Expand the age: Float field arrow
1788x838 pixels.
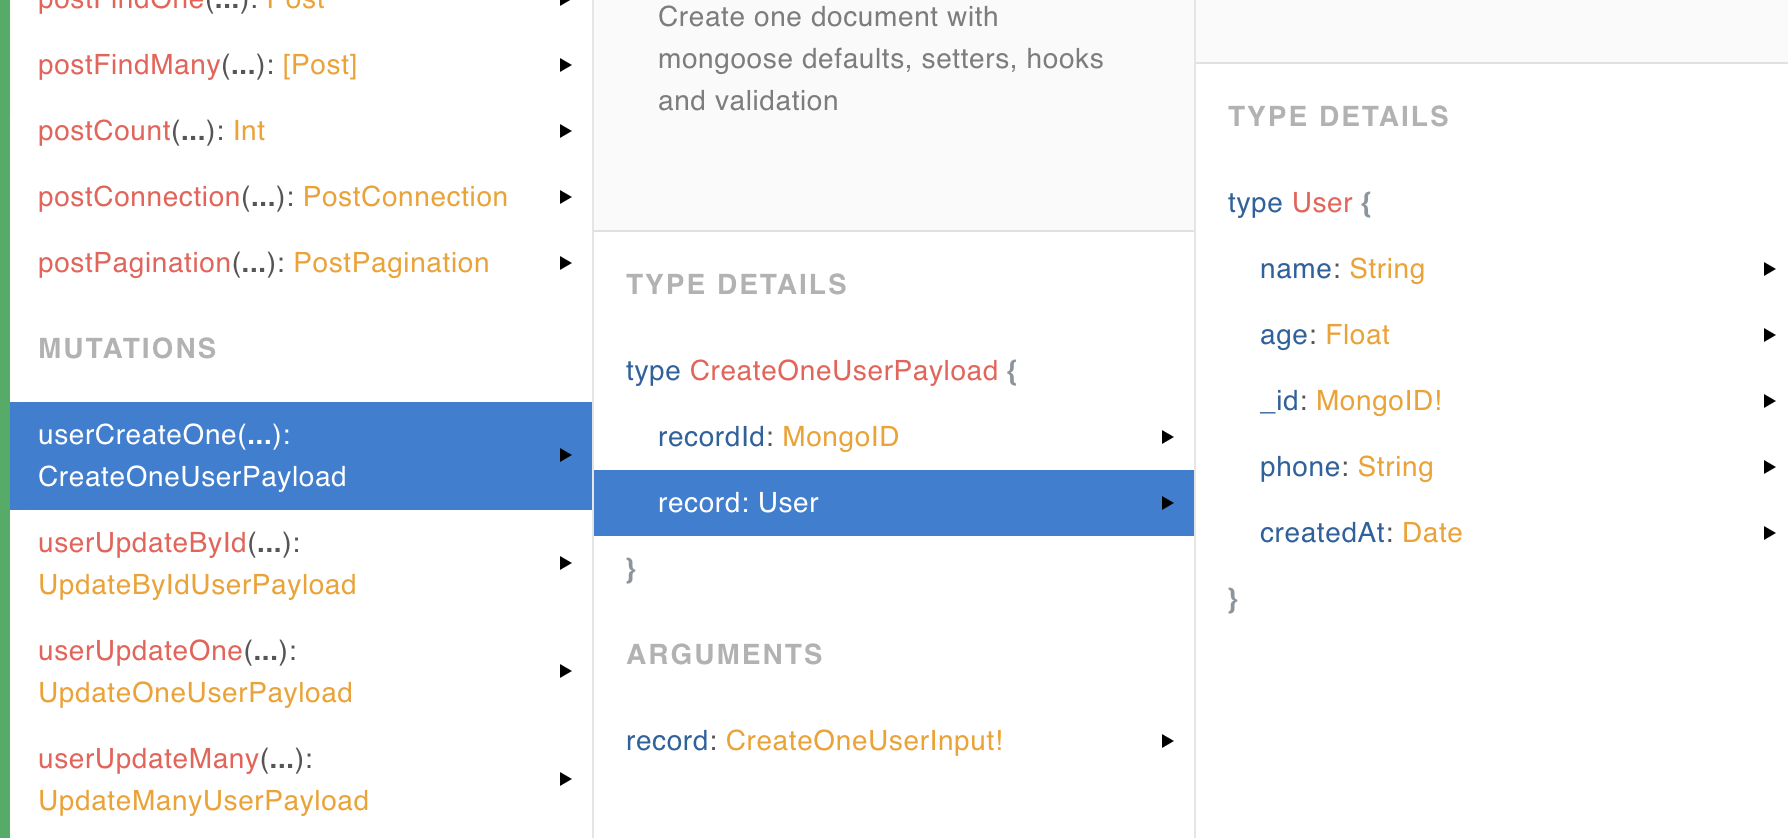[1769, 335]
